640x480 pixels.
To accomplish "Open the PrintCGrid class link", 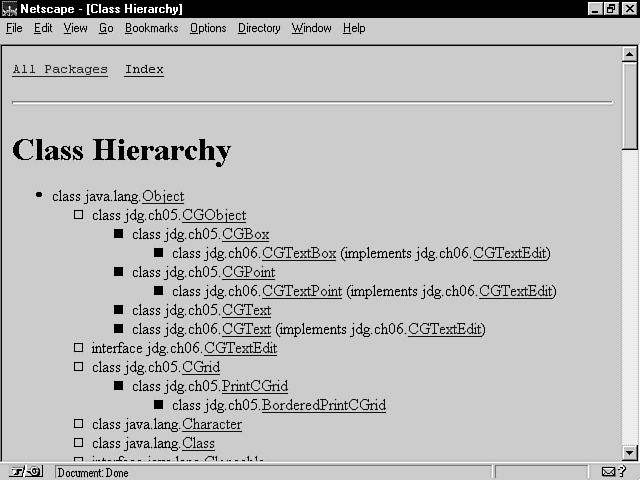I will coord(254,387).
